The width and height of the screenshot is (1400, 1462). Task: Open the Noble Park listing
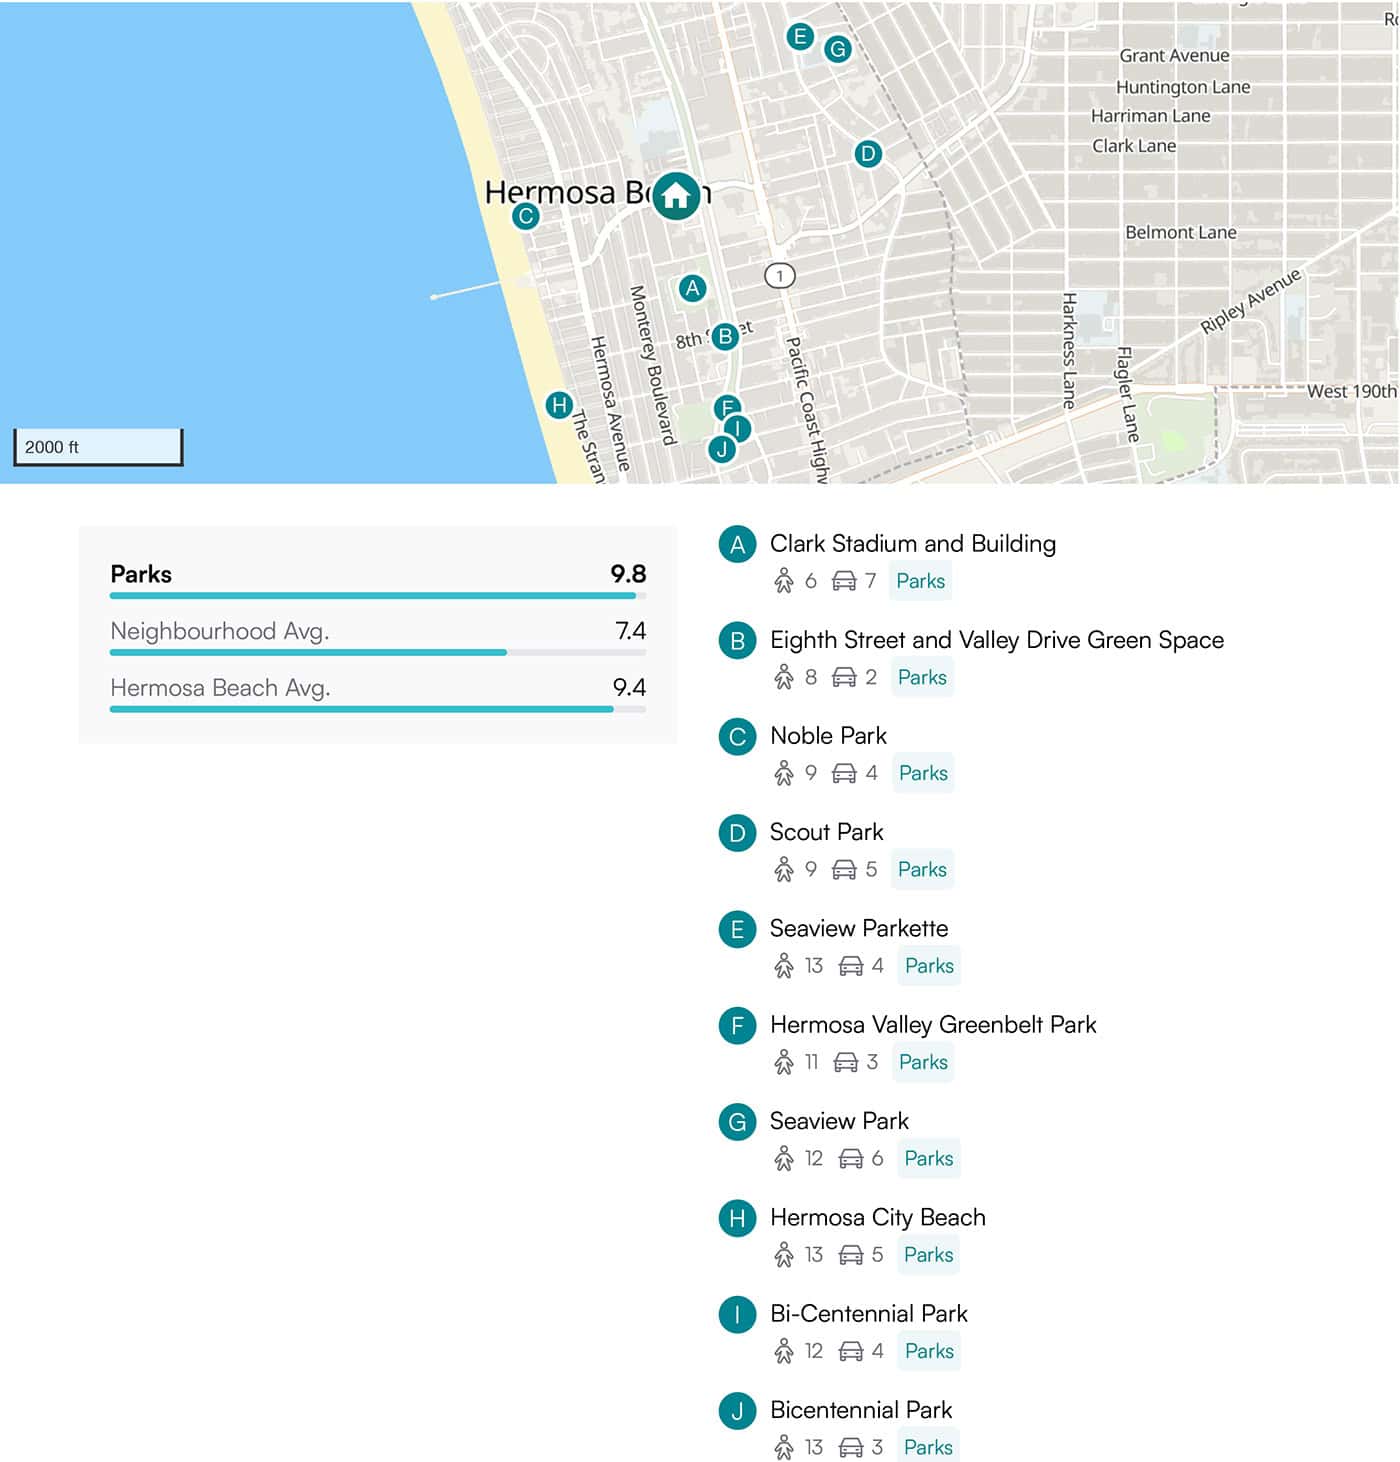pyautogui.click(x=828, y=736)
